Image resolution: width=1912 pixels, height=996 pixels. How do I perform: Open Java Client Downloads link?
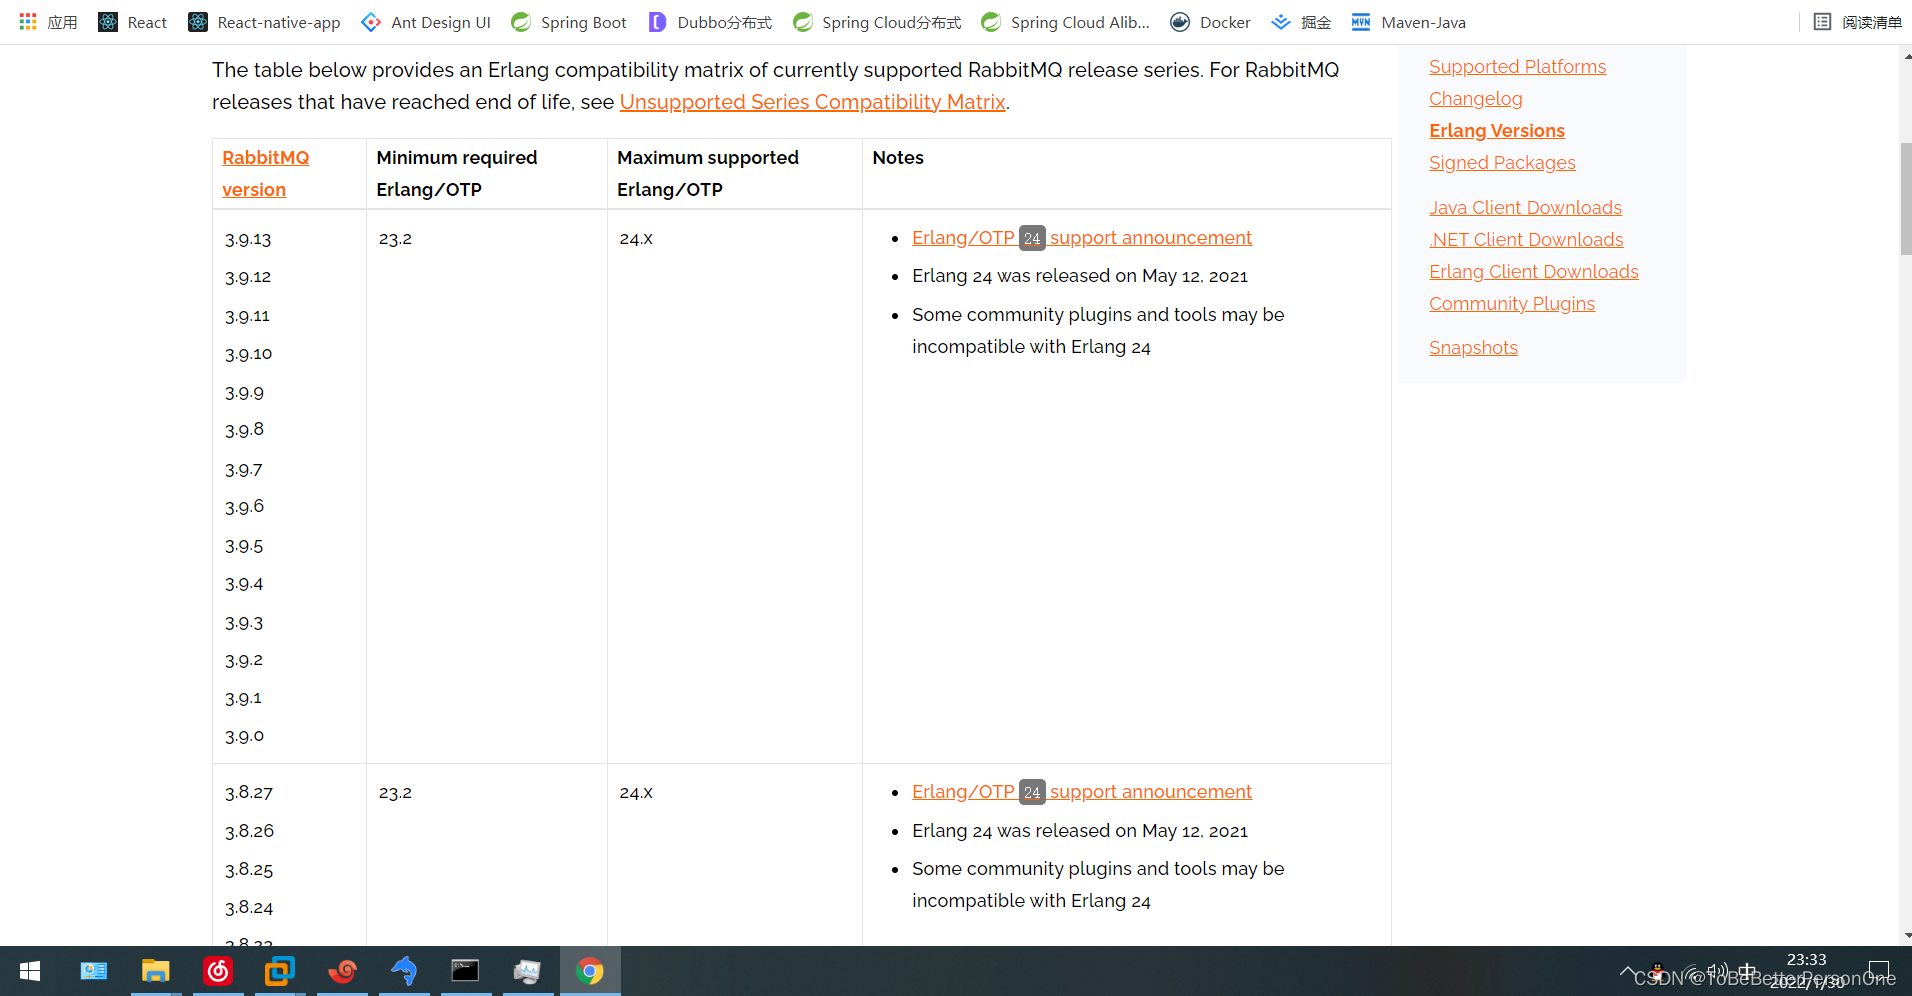tap(1525, 208)
